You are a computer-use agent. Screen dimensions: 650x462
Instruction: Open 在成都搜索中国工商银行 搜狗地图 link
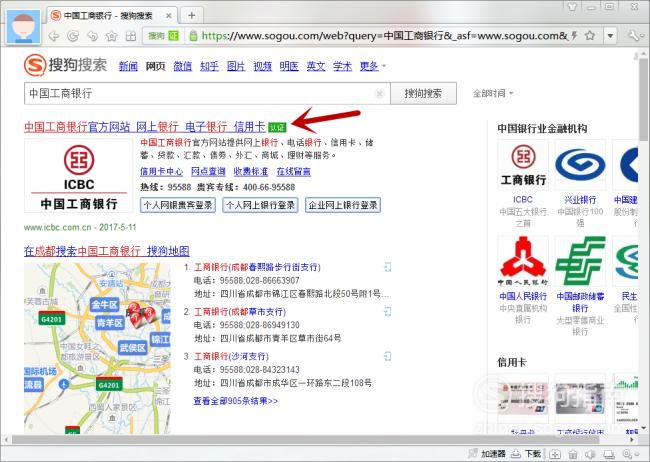(107, 251)
